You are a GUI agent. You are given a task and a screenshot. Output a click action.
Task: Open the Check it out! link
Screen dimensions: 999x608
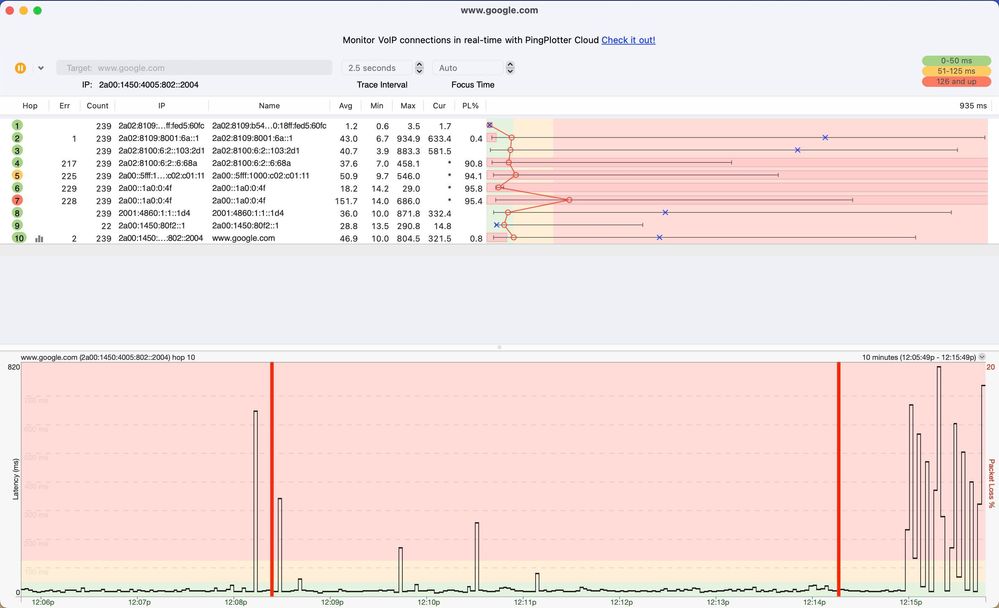628,40
